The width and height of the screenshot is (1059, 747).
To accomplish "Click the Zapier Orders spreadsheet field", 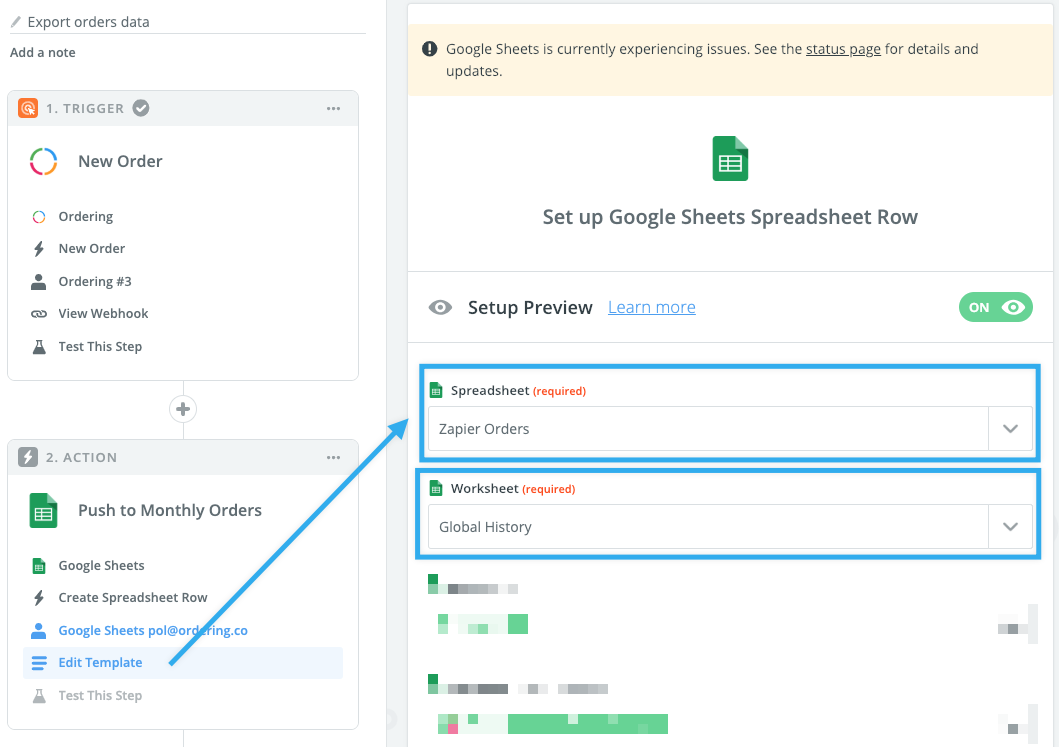I will pyautogui.click(x=708, y=429).
